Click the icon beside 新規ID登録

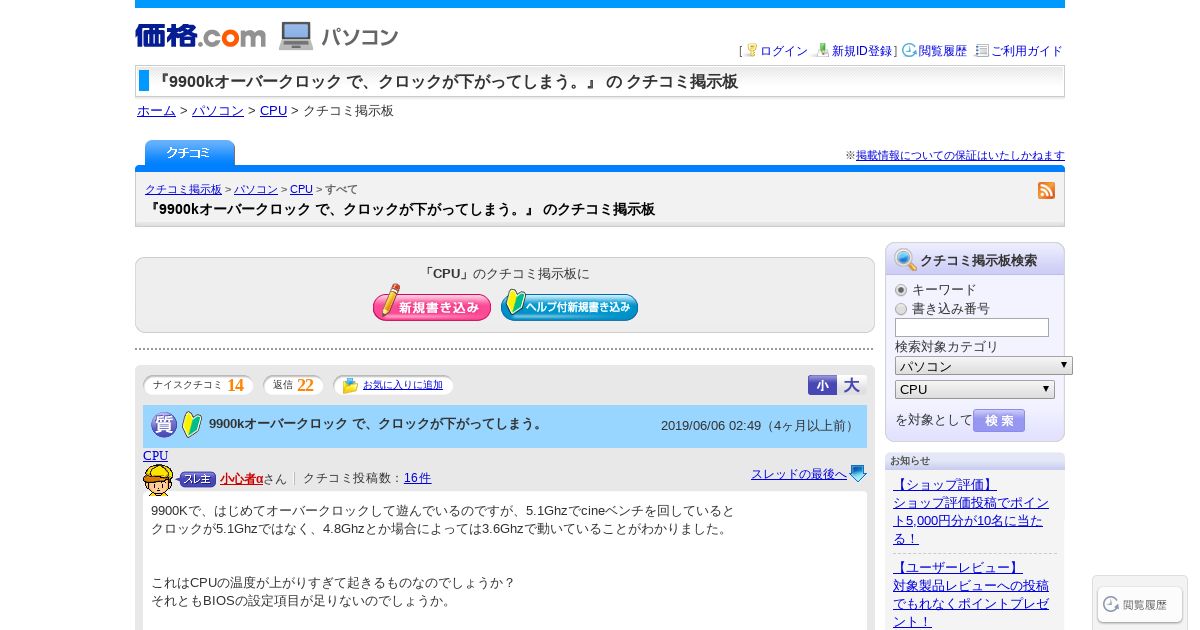coord(822,50)
